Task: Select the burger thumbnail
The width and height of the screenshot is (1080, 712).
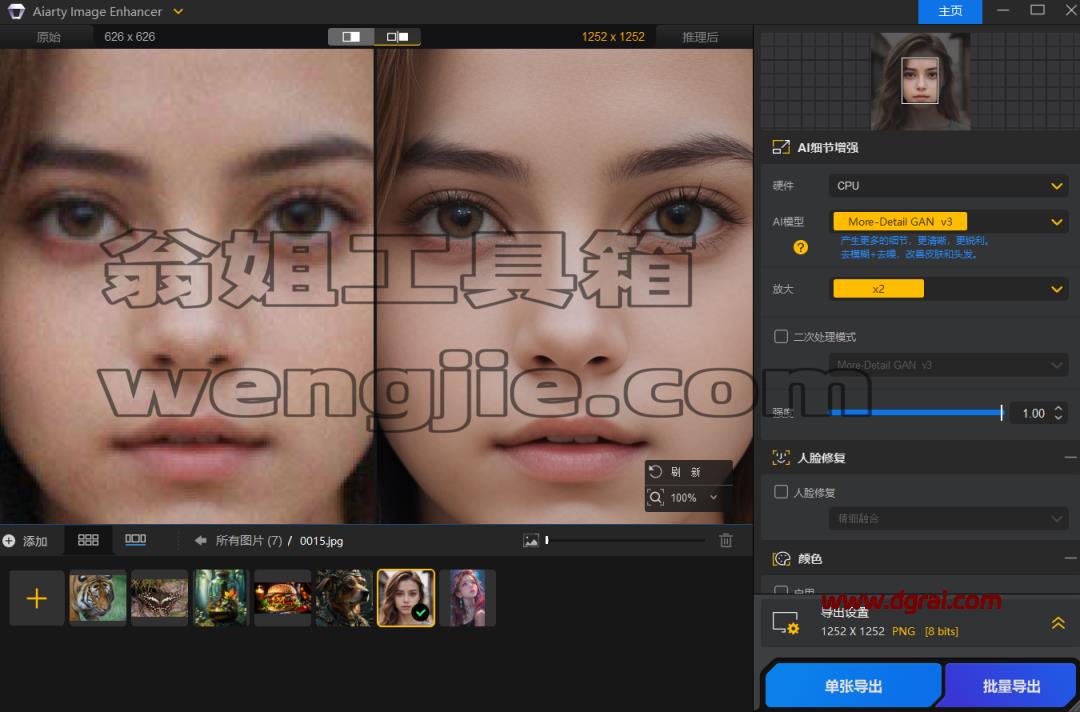Action: (282, 598)
